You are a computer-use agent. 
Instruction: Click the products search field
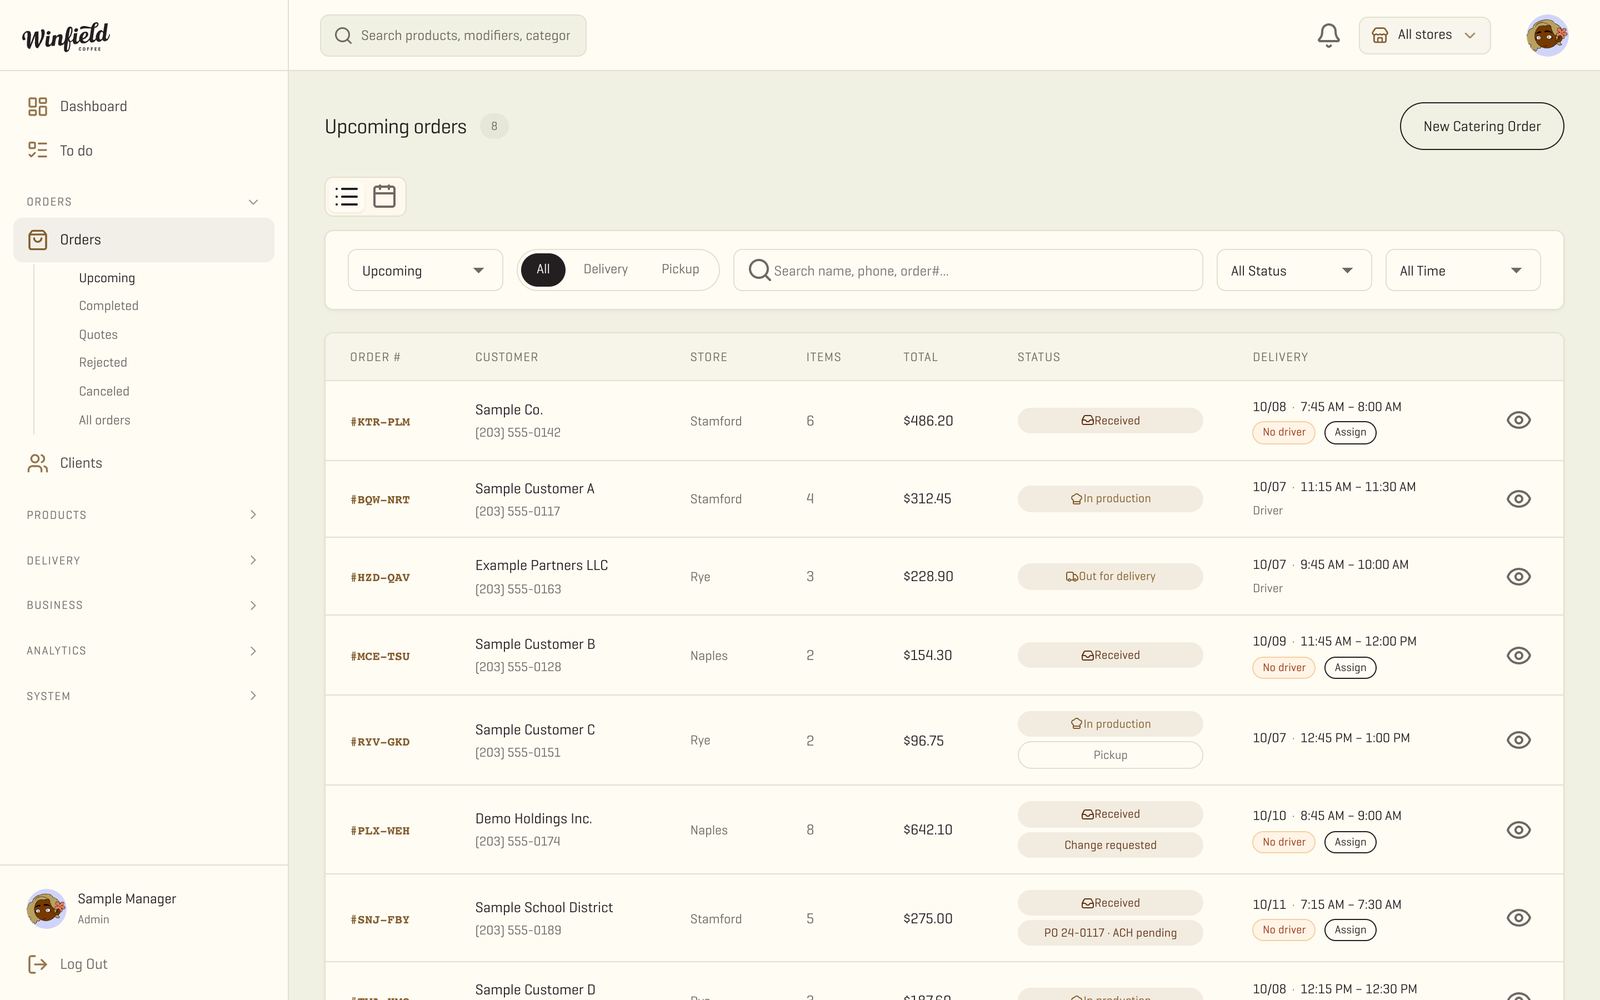453,36
